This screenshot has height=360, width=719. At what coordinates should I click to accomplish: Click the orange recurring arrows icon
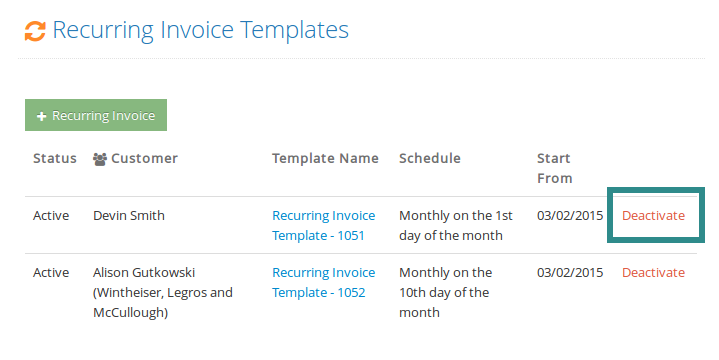click(35, 31)
